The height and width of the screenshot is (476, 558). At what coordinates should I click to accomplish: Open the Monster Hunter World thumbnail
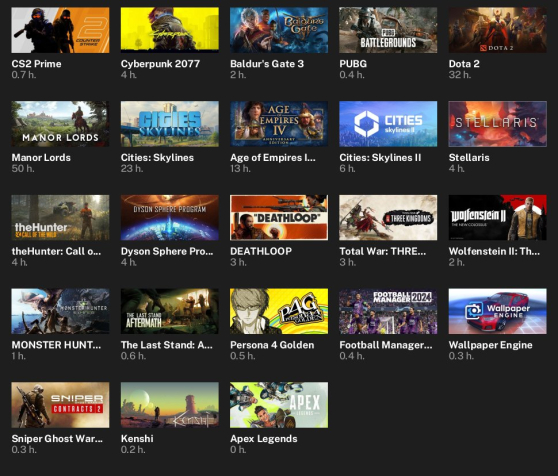60,311
